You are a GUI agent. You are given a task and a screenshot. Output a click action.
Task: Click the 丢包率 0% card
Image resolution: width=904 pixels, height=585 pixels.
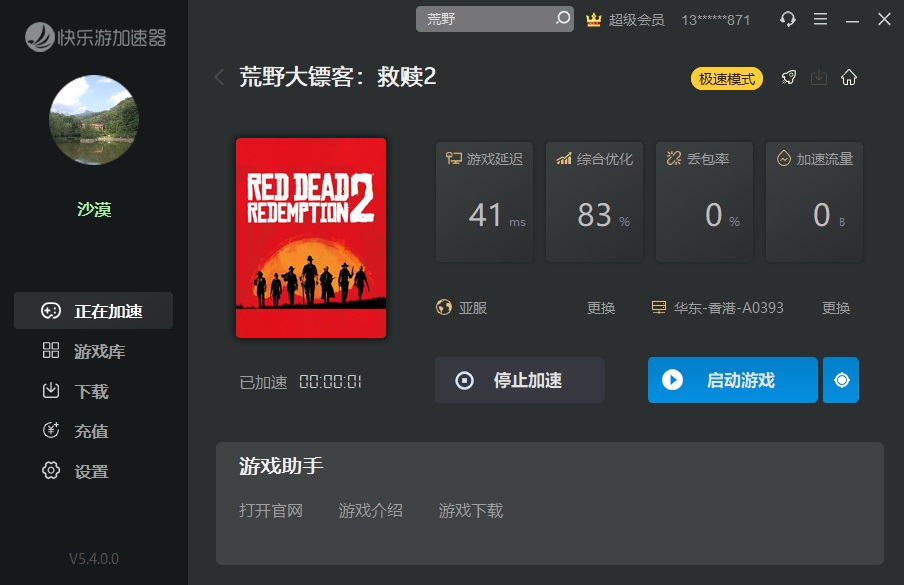tap(704, 202)
